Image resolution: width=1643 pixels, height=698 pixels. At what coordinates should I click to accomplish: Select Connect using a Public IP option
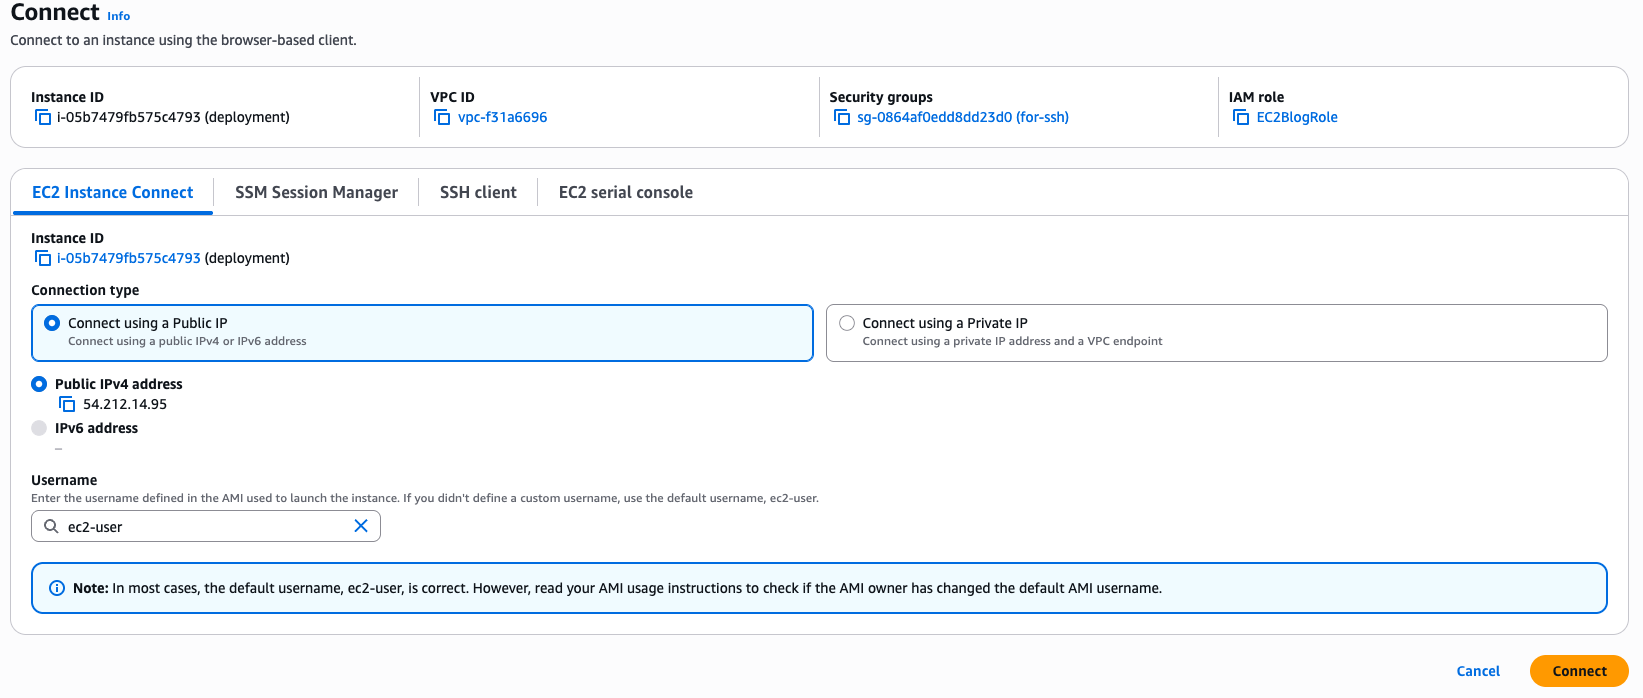[52, 323]
